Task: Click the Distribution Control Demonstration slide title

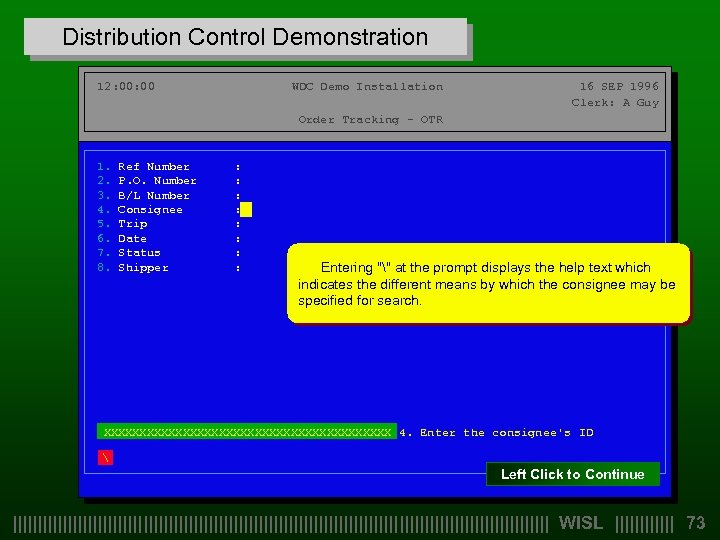Action: click(x=245, y=37)
